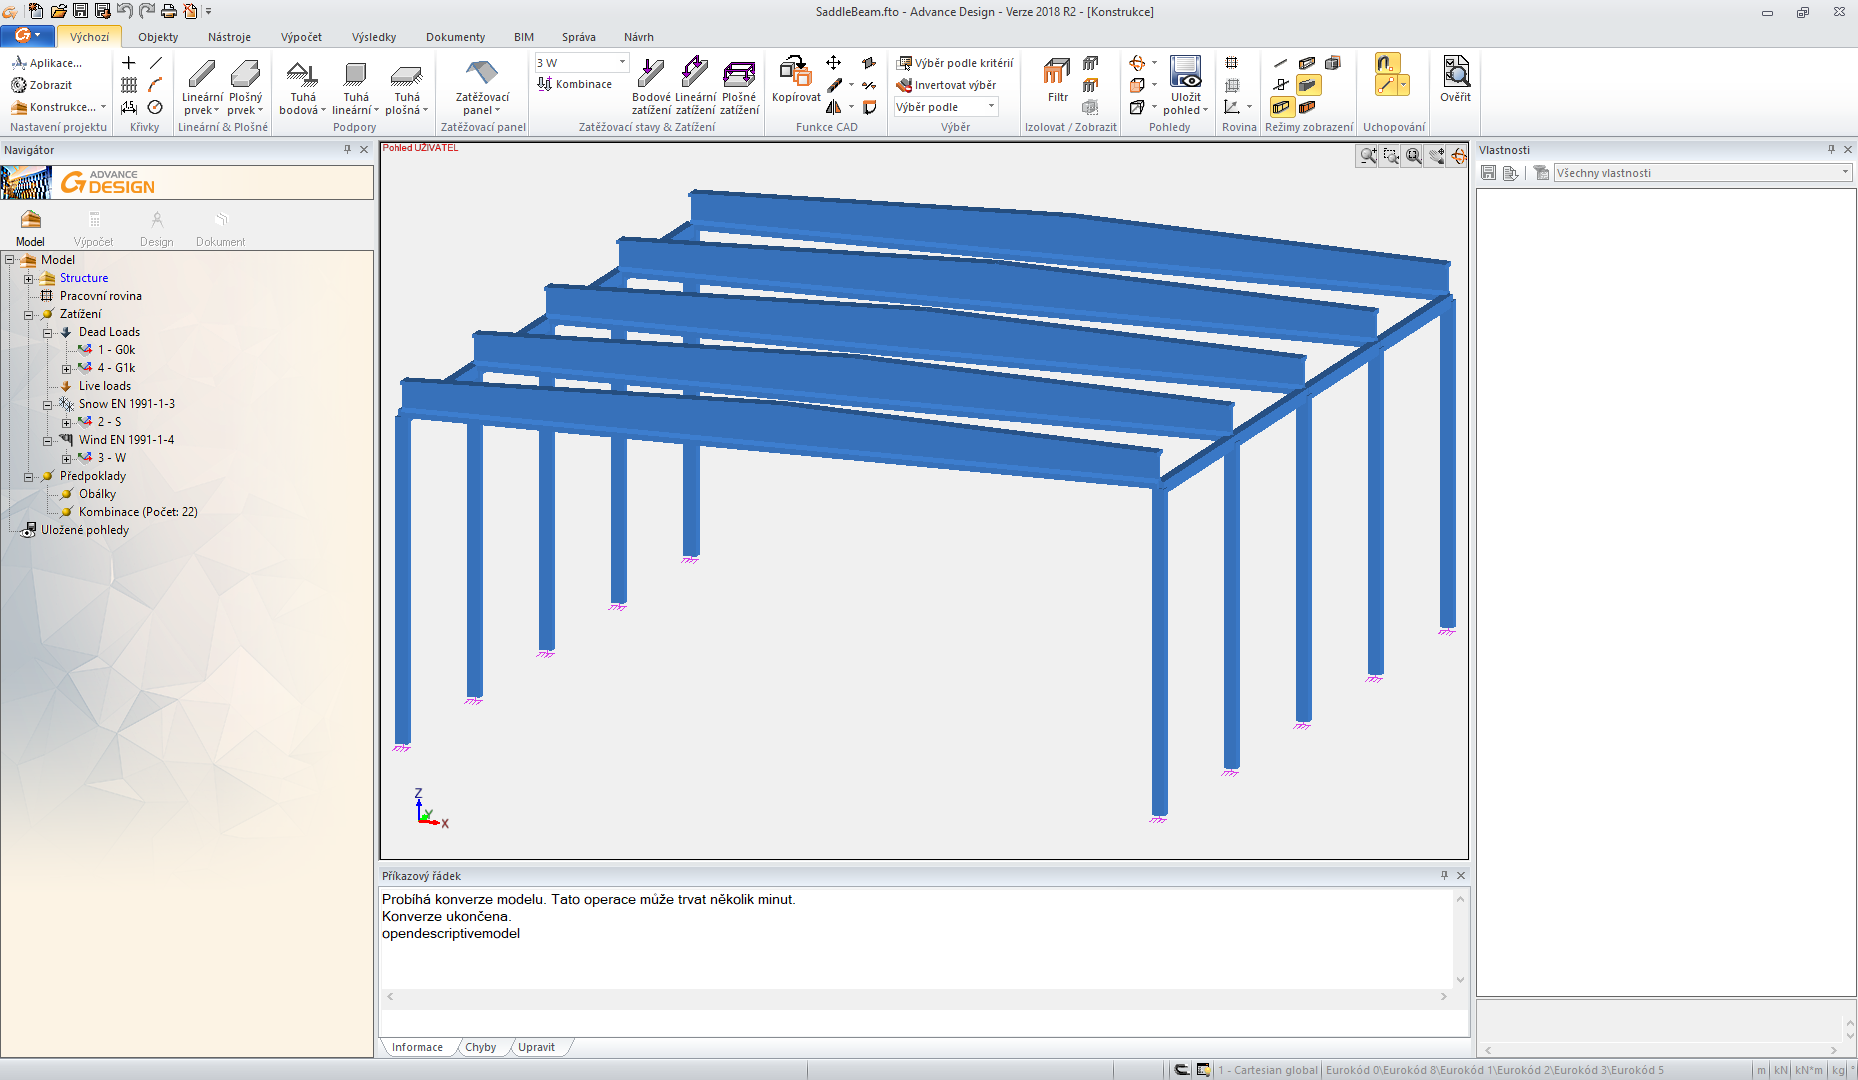
Task: Open the Všechny vlastnosti dropdown
Action: (1844, 173)
